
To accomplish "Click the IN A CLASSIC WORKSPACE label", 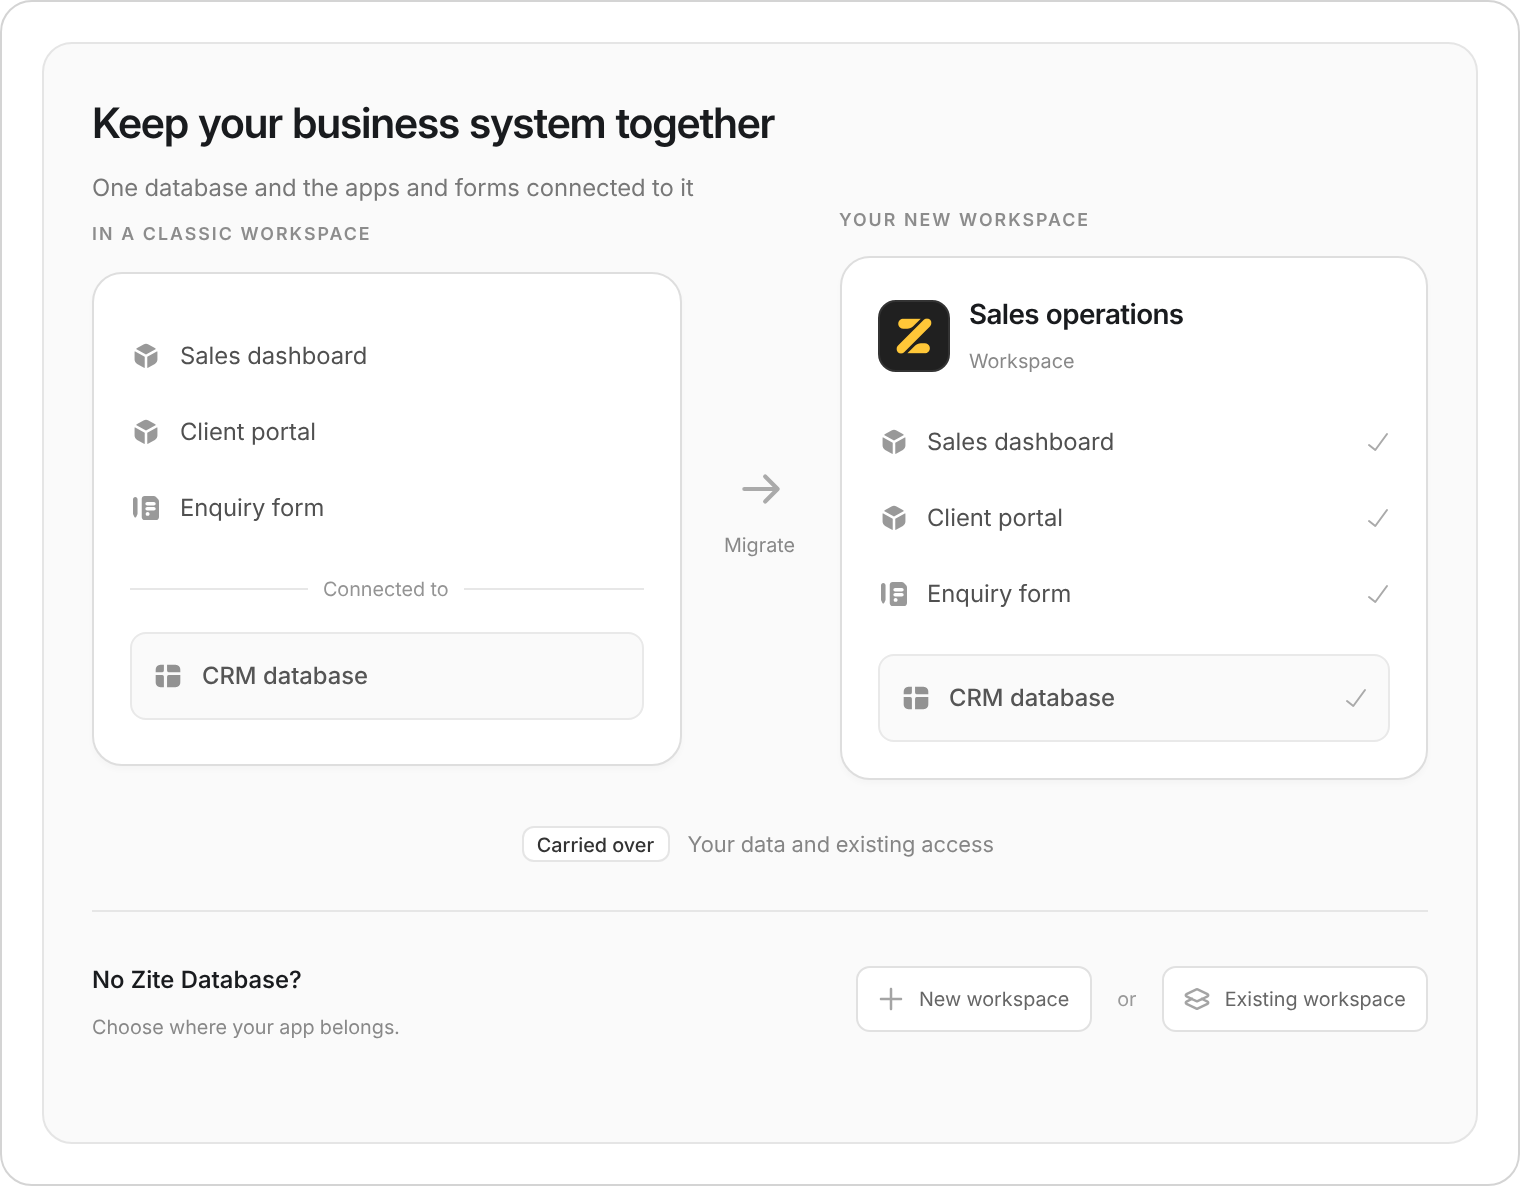I will [231, 234].
